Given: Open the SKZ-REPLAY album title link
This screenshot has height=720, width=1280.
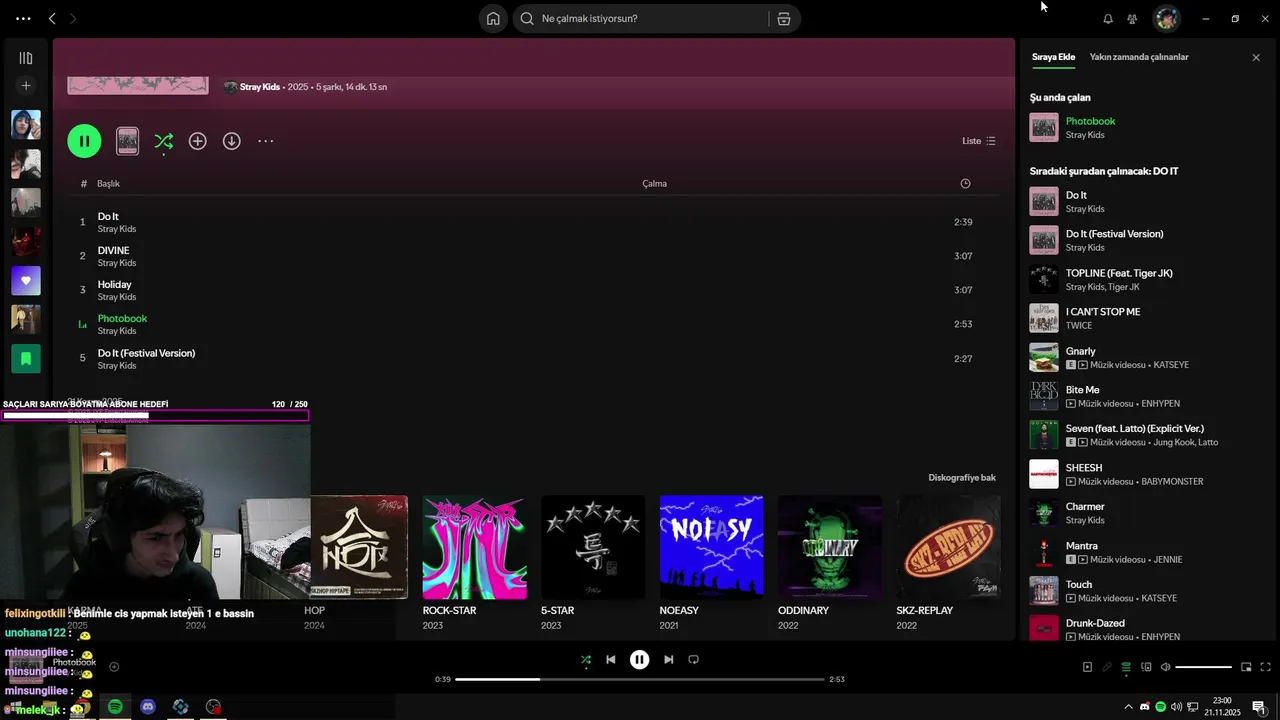Looking at the screenshot, I should coord(925,610).
